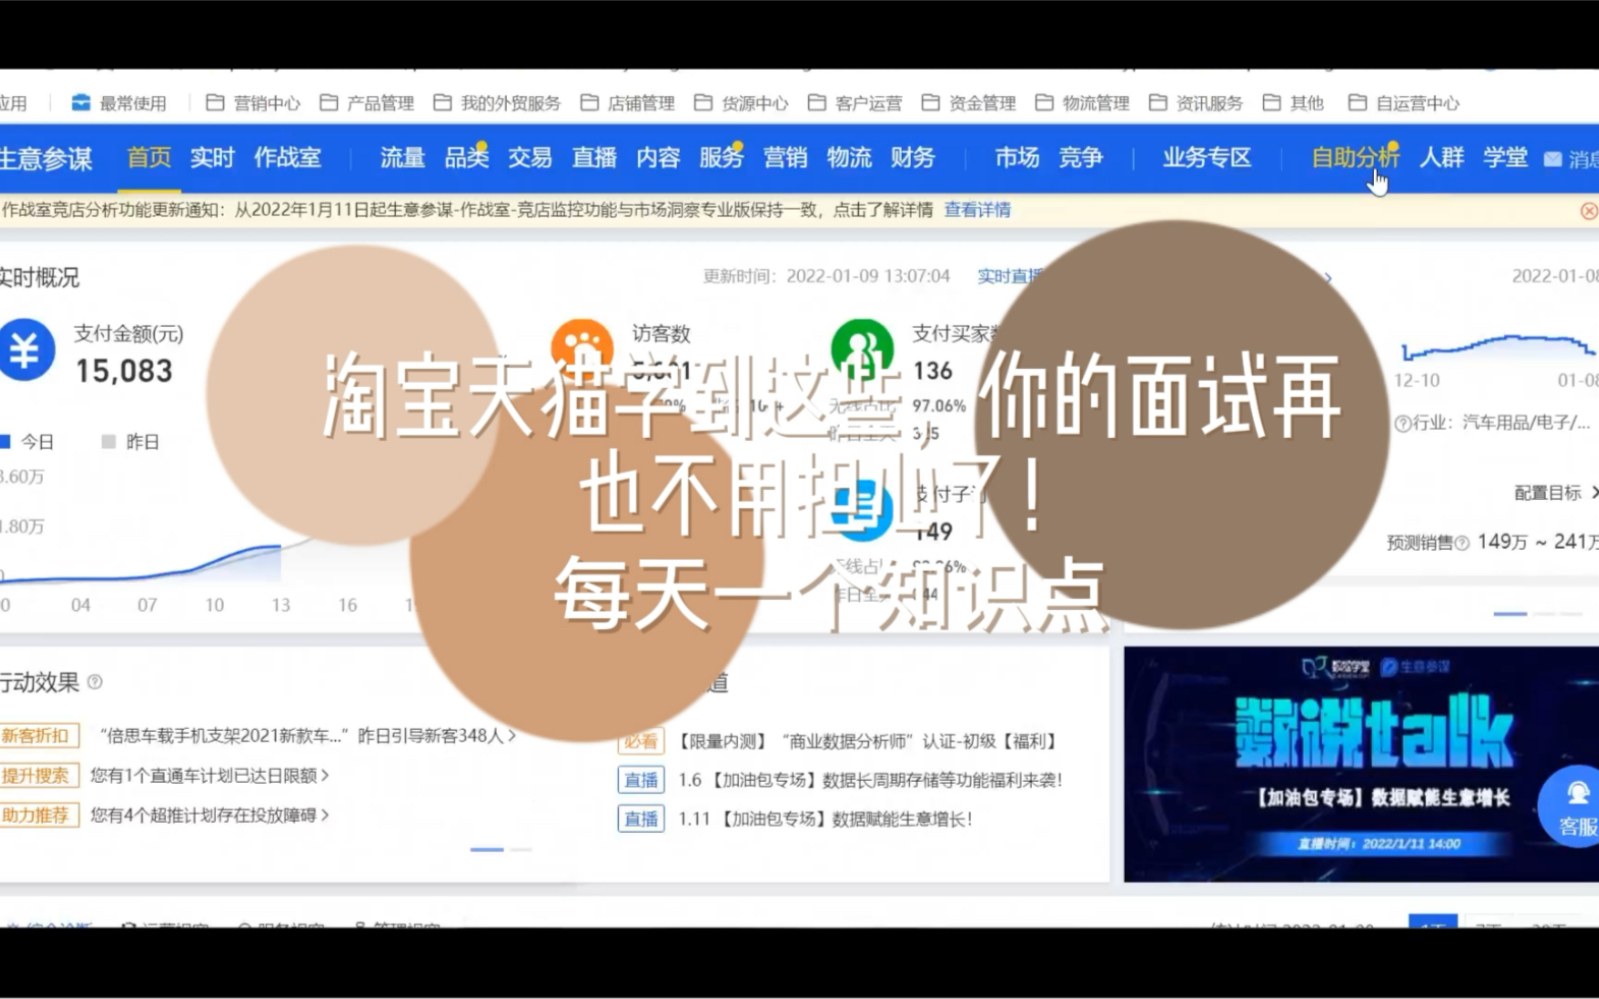Open the 流量 menu
This screenshot has height=999, width=1599.
point(402,158)
